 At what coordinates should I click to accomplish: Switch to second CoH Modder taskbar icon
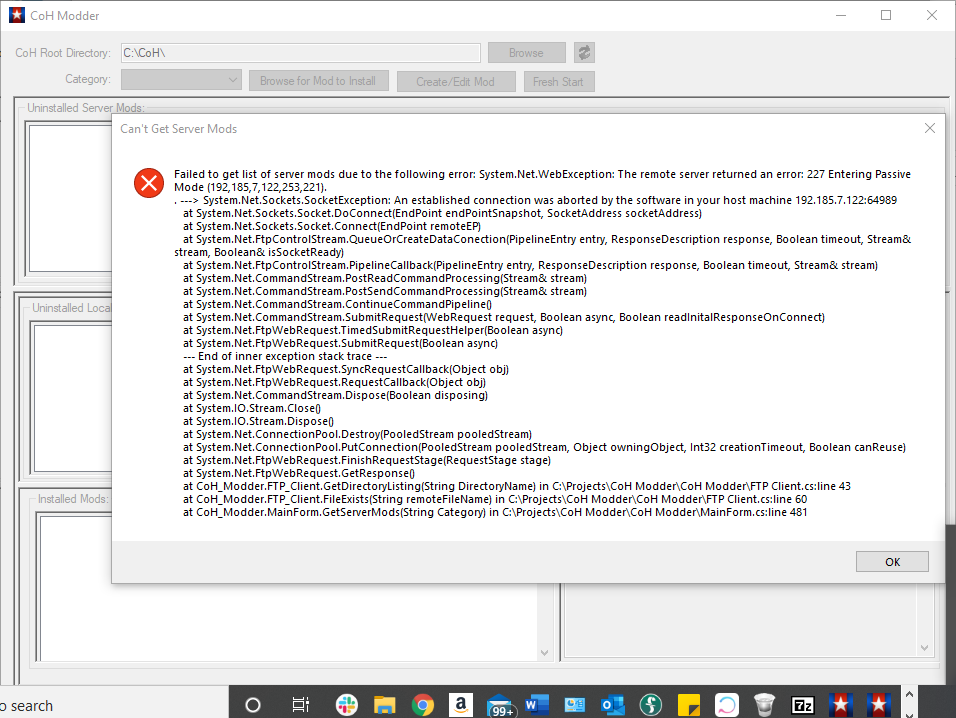point(879,705)
